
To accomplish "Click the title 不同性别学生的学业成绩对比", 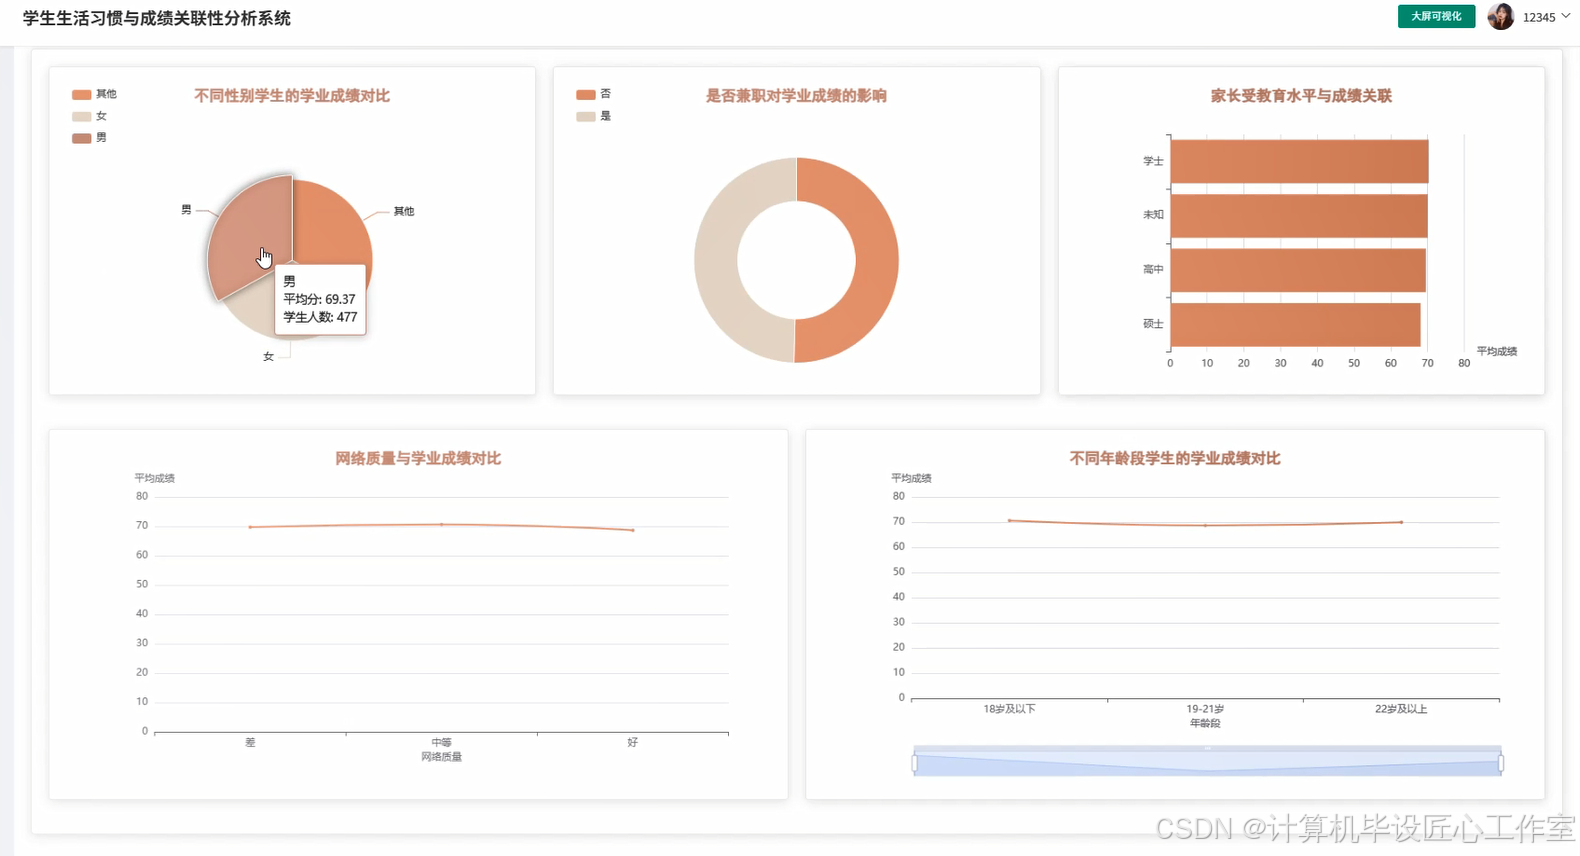I will pyautogui.click(x=292, y=96).
